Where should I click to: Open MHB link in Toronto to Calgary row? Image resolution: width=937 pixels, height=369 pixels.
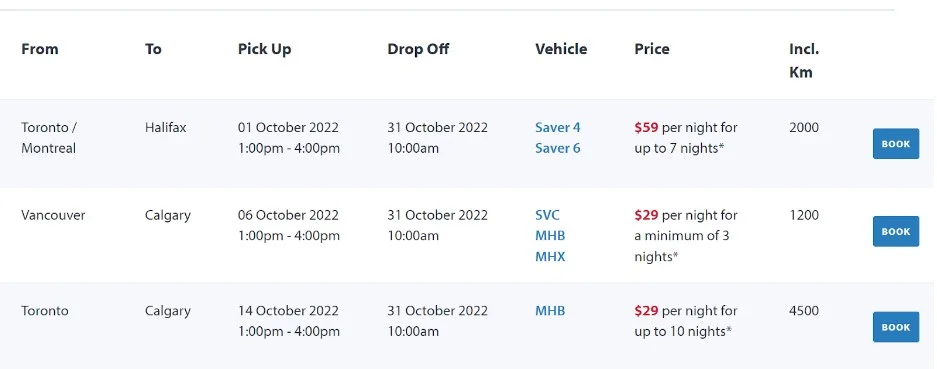tap(550, 311)
